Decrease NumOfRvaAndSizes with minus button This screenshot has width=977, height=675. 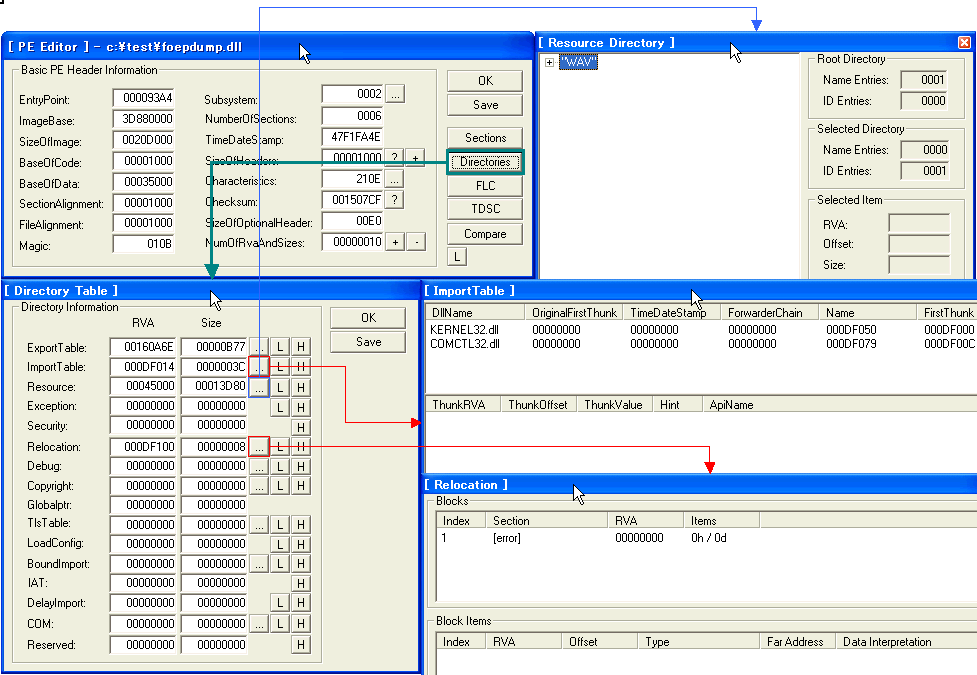[416, 242]
